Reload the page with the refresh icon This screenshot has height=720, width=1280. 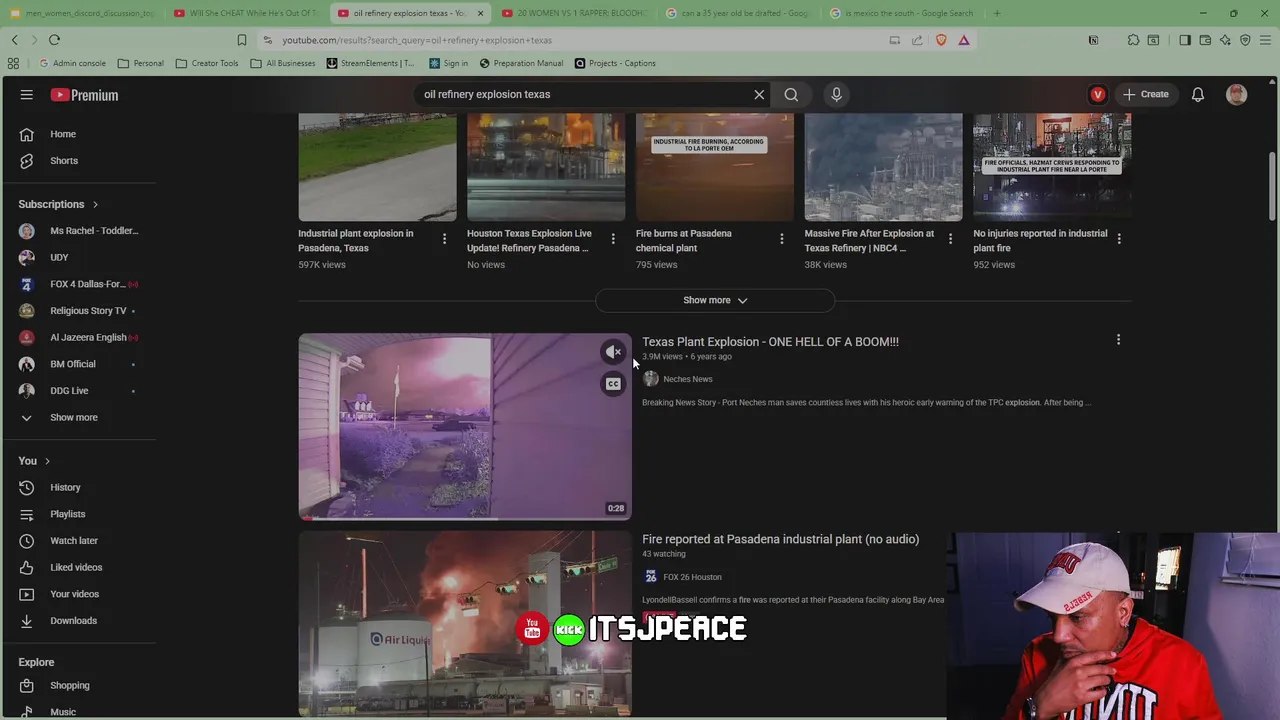pyautogui.click(x=54, y=40)
